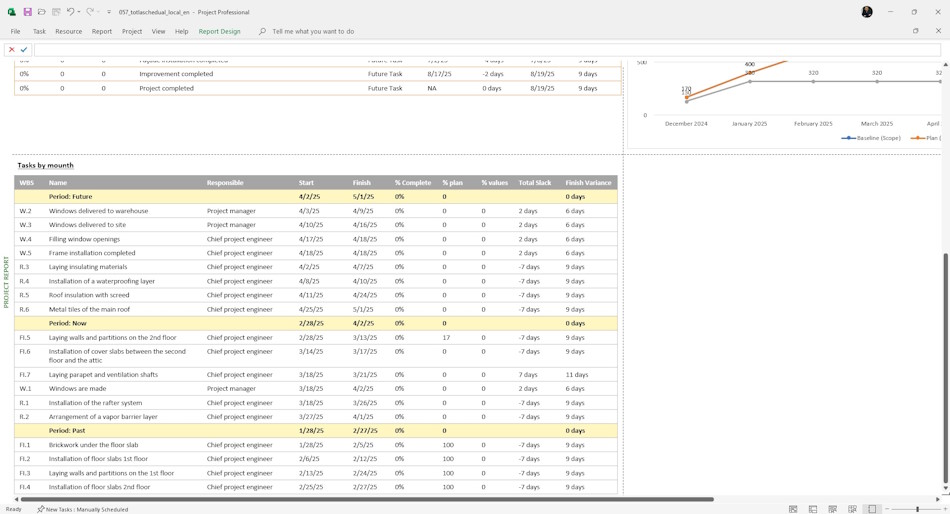The image size is (950, 514).
Task: Select the Report Design tab
Action: coord(219,31)
